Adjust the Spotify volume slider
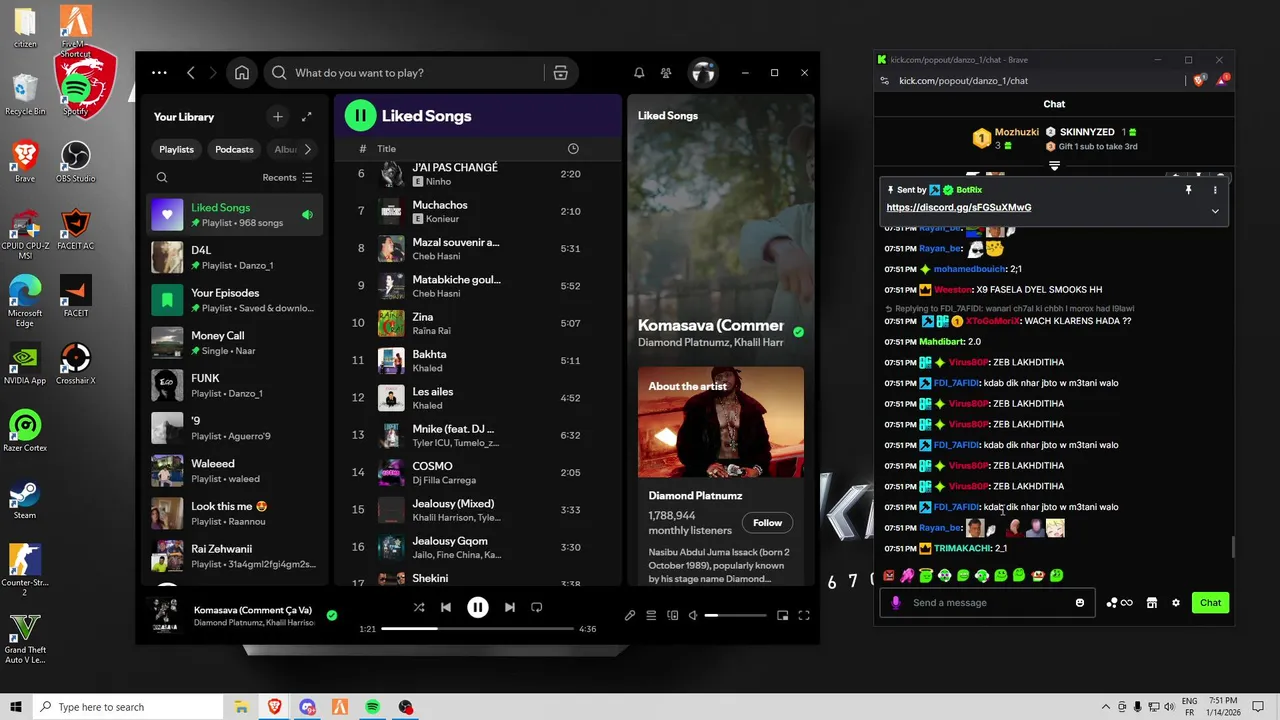The width and height of the screenshot is (1280, 720). 735,616
